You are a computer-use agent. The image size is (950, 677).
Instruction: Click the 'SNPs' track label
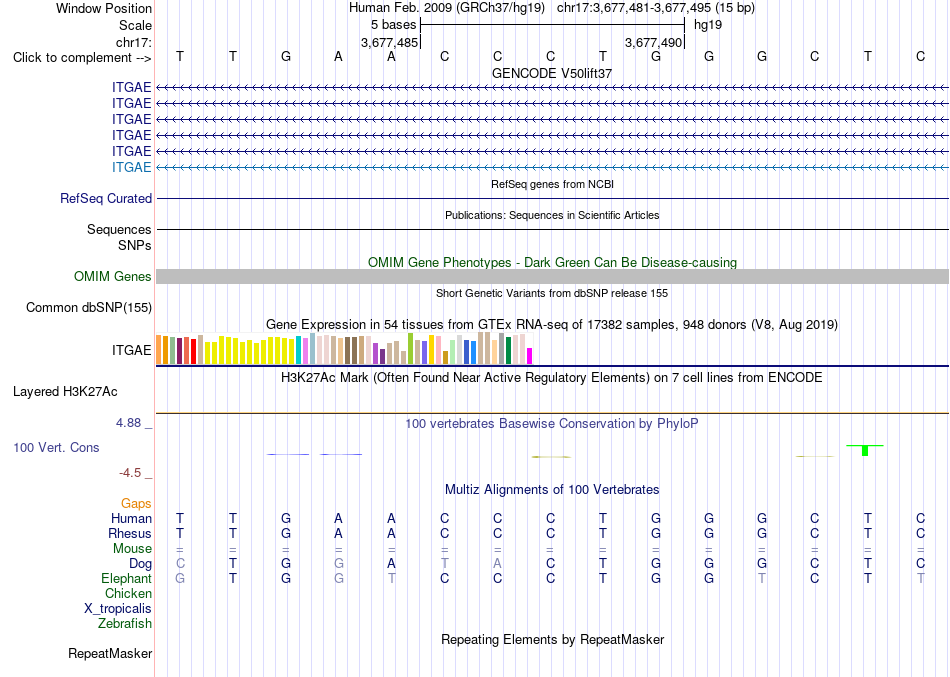point(135,245)
